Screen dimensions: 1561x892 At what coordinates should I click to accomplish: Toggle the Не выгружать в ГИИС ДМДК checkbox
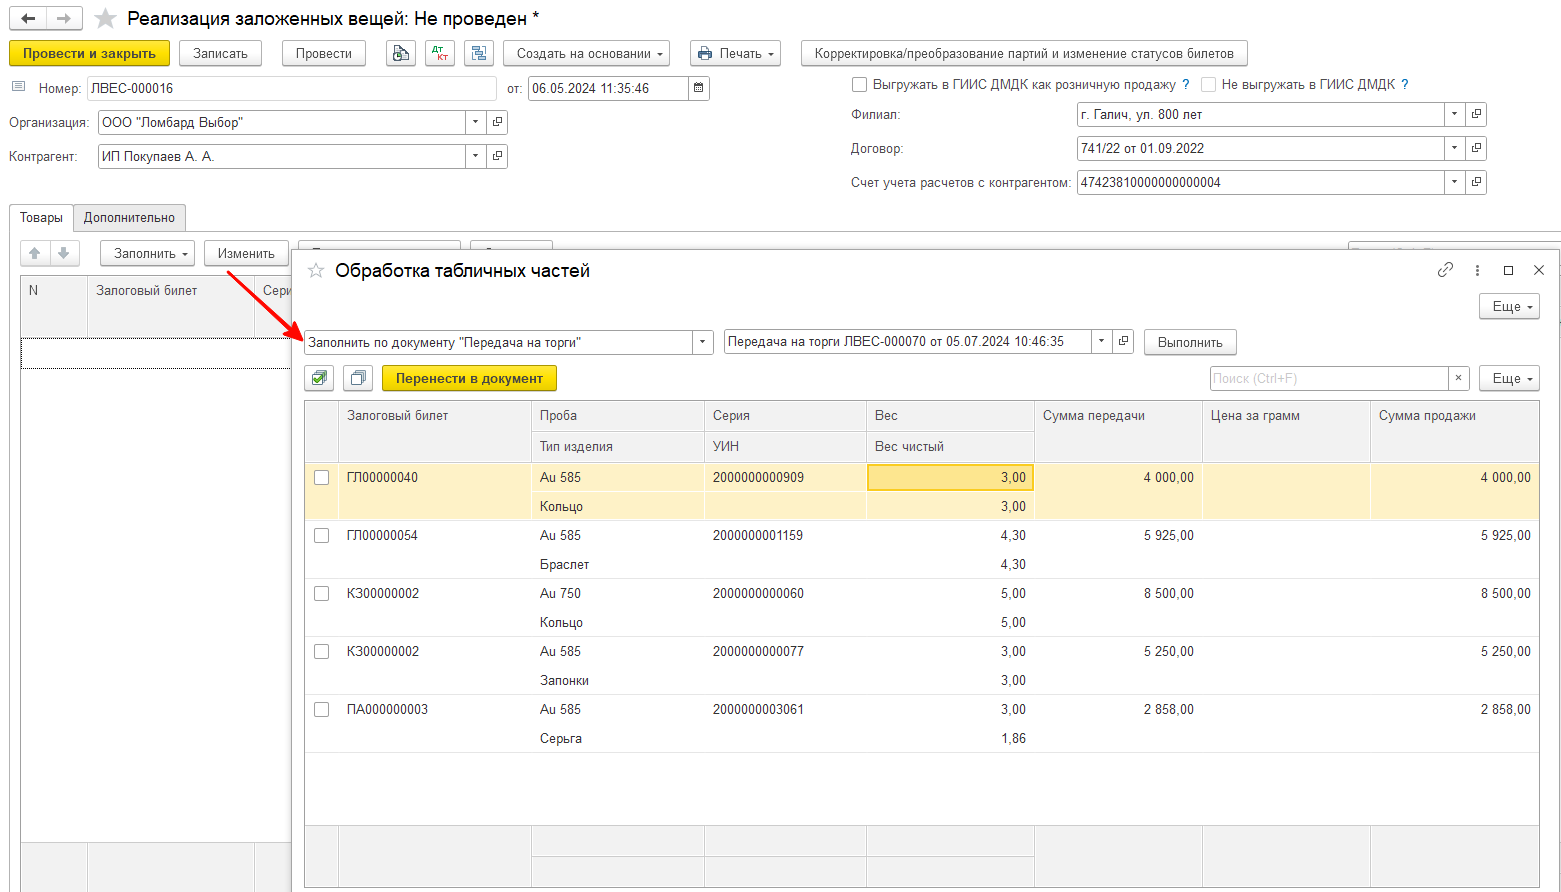(x=1208, y=84)
